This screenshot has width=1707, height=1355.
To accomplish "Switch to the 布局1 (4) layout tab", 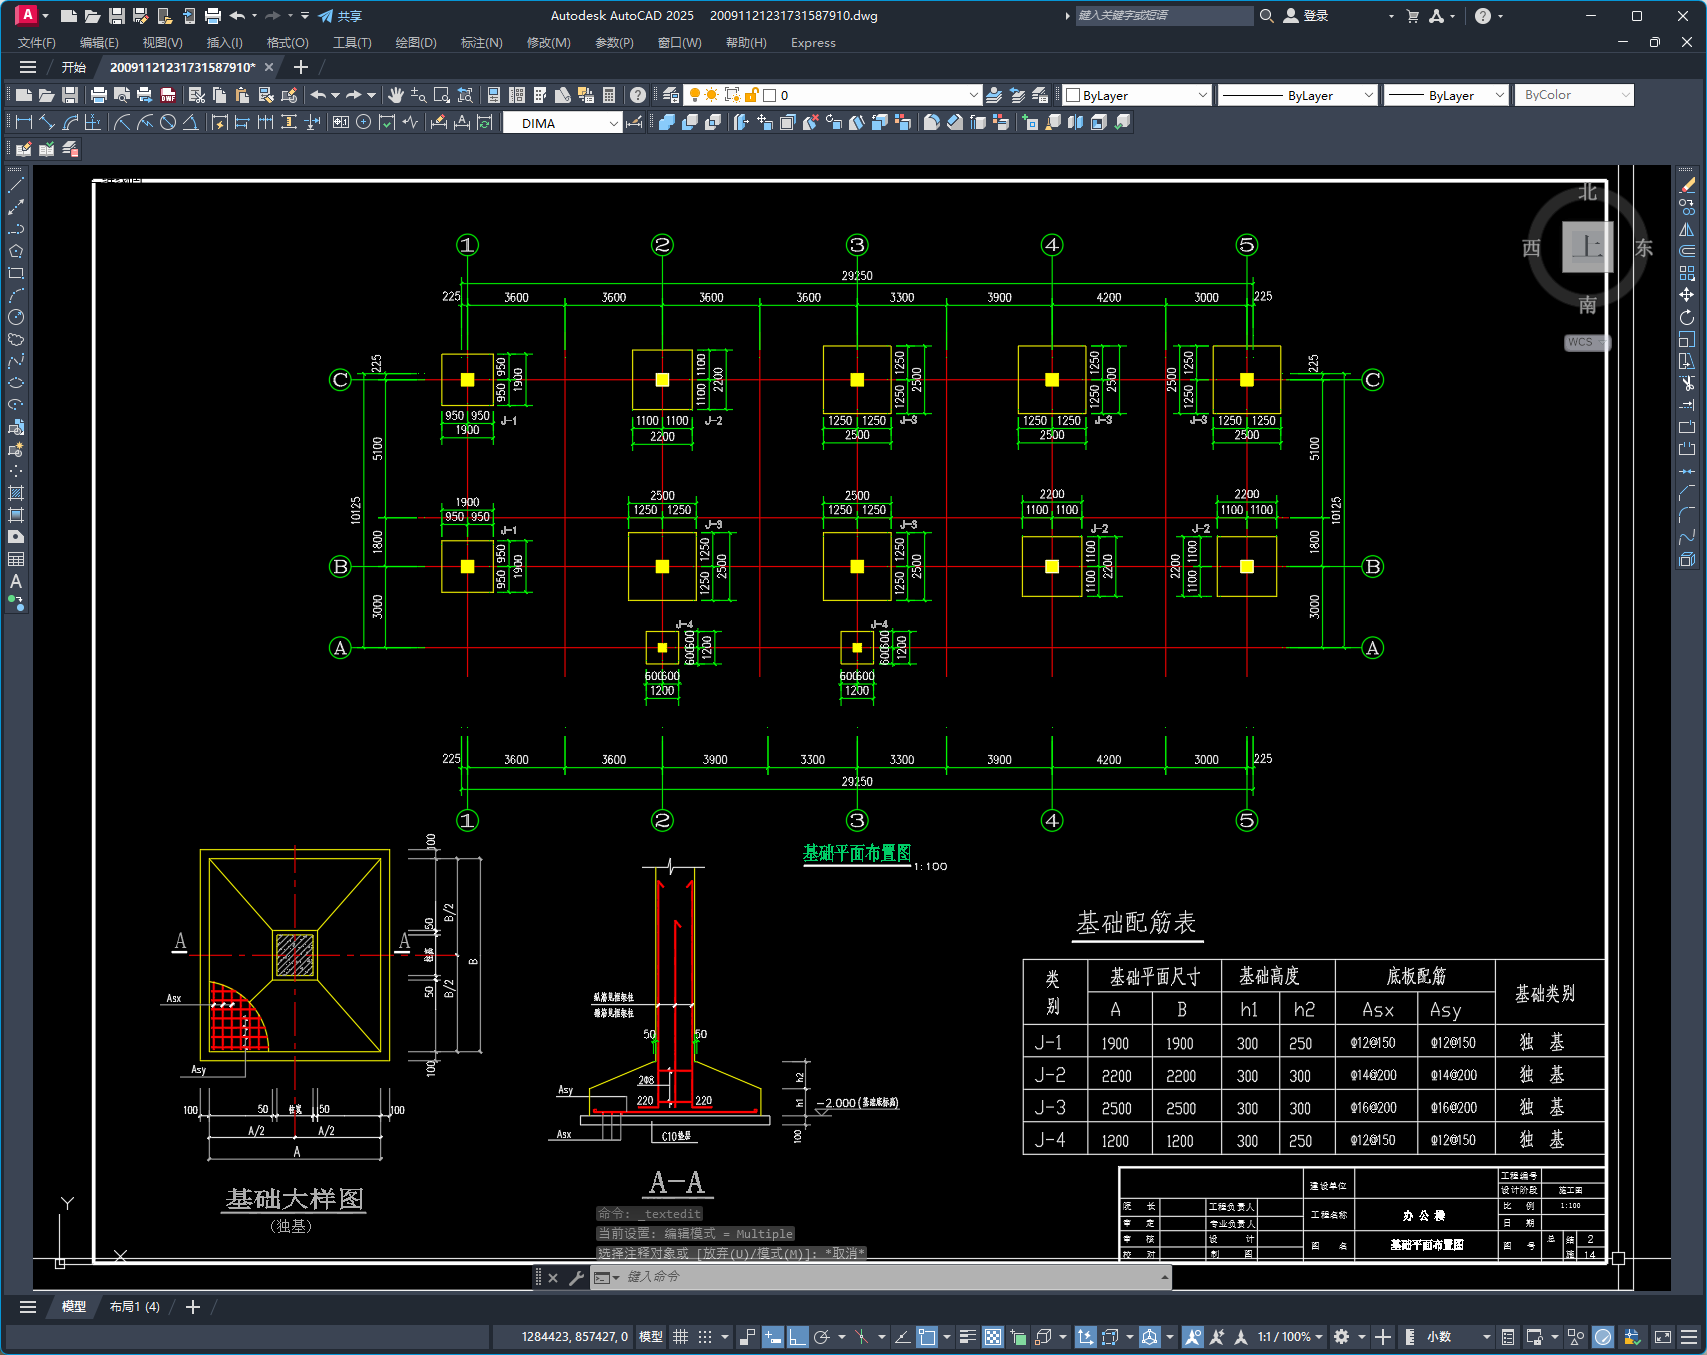I will click(x=135, y=1307).
